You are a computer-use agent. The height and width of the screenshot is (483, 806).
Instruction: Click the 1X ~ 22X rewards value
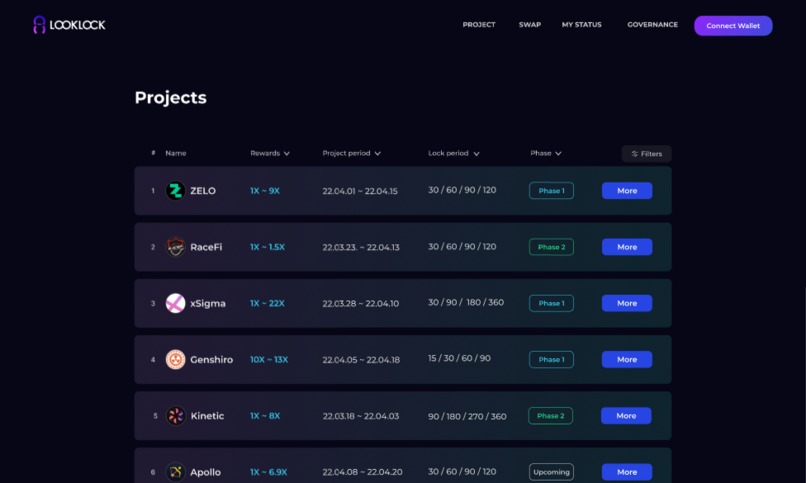pos(267,303)
